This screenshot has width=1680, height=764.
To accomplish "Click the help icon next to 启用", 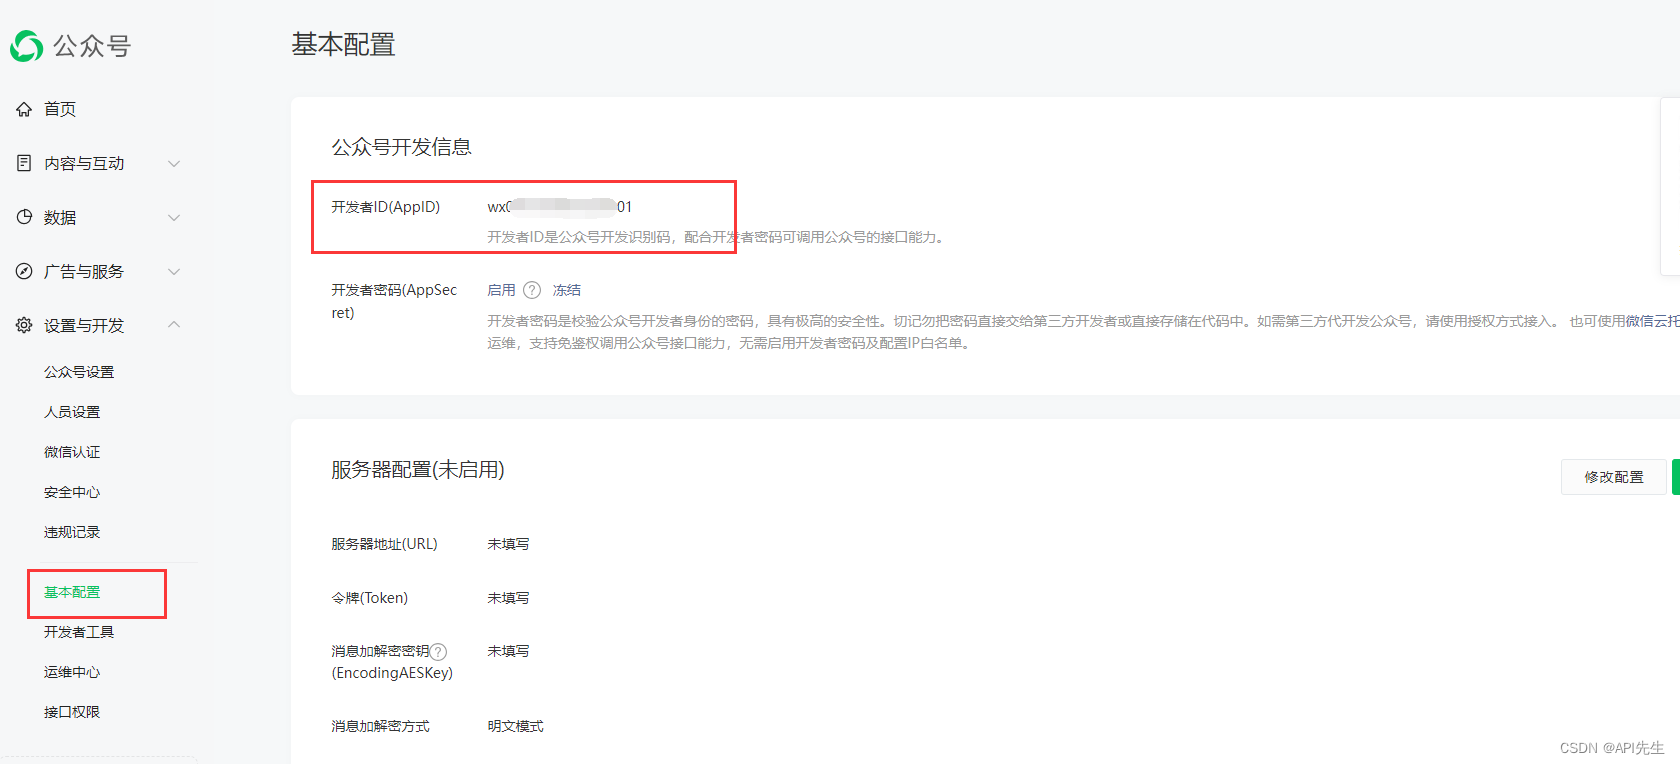I will [532, 290].
